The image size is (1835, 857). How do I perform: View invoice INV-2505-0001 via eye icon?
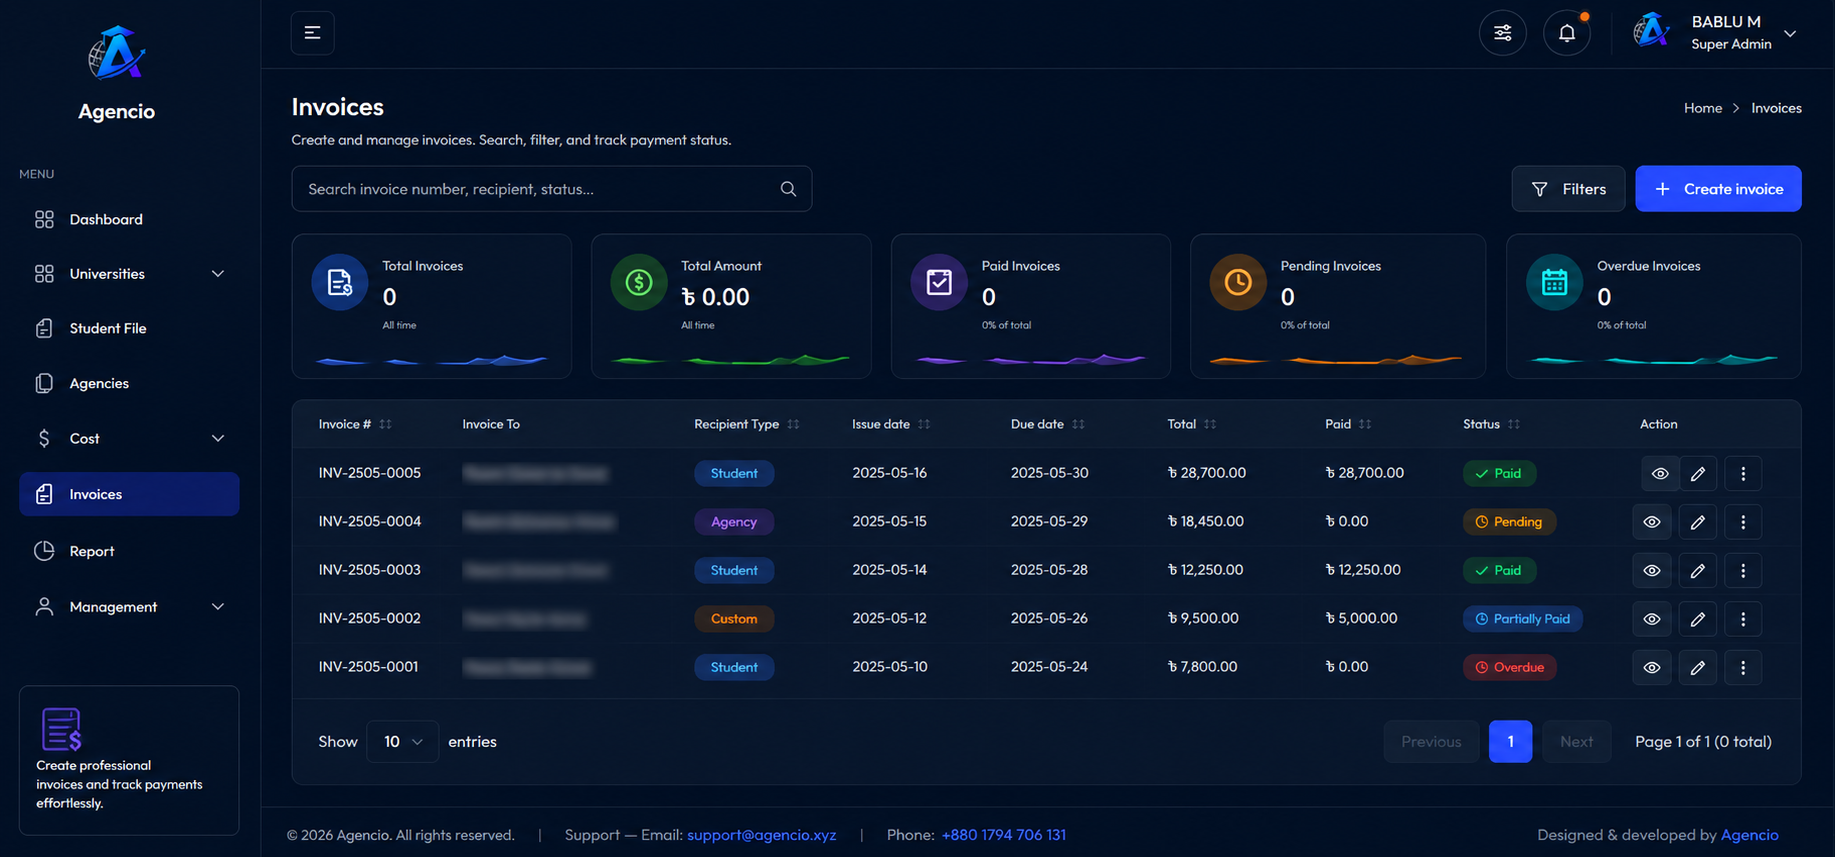point(1651,667)
